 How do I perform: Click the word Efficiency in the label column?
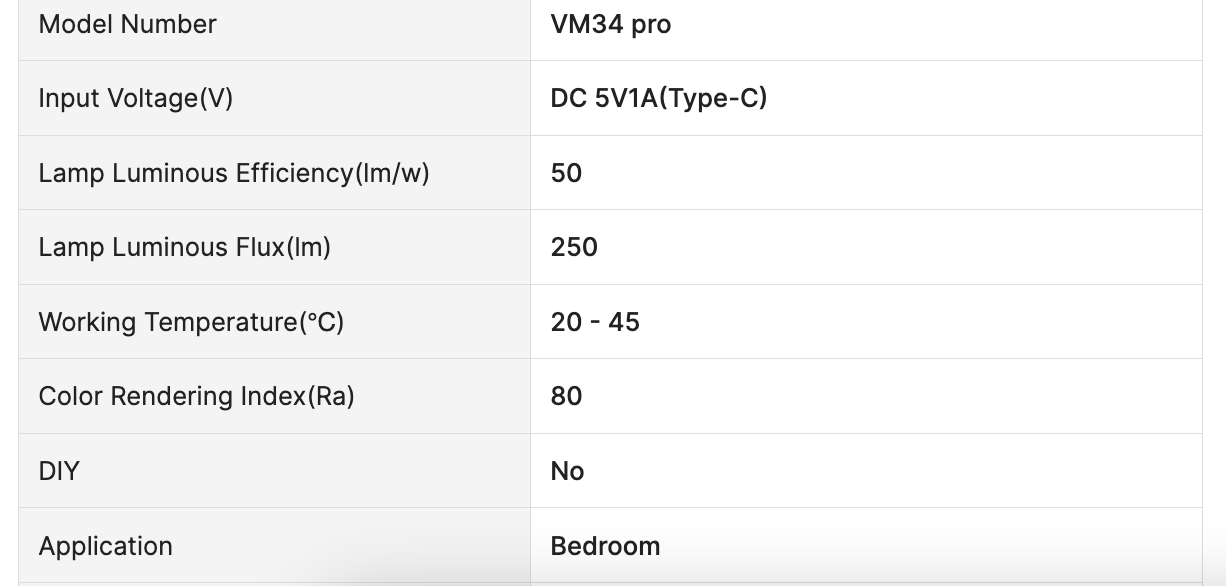(294, 173)
